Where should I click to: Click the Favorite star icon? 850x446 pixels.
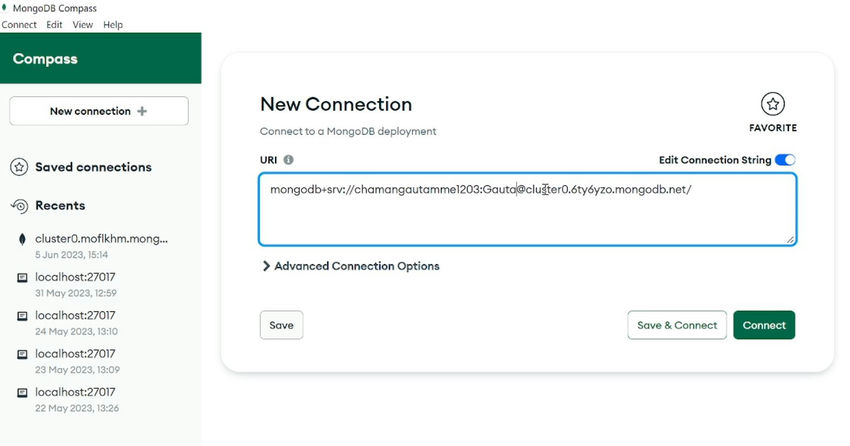pos(772,104)
